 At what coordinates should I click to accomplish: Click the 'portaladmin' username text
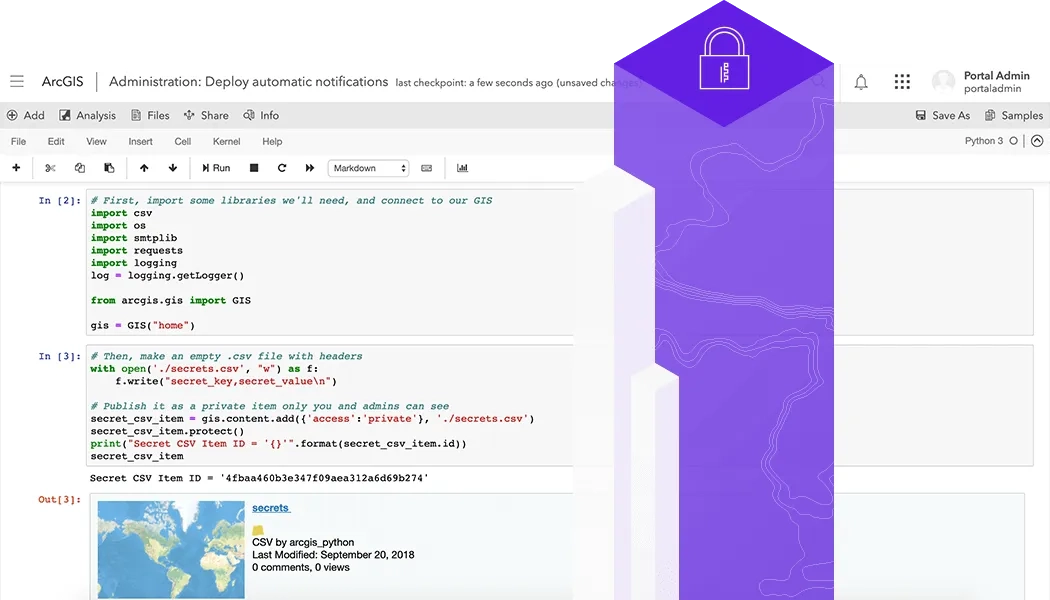click(x=992, y=88)
